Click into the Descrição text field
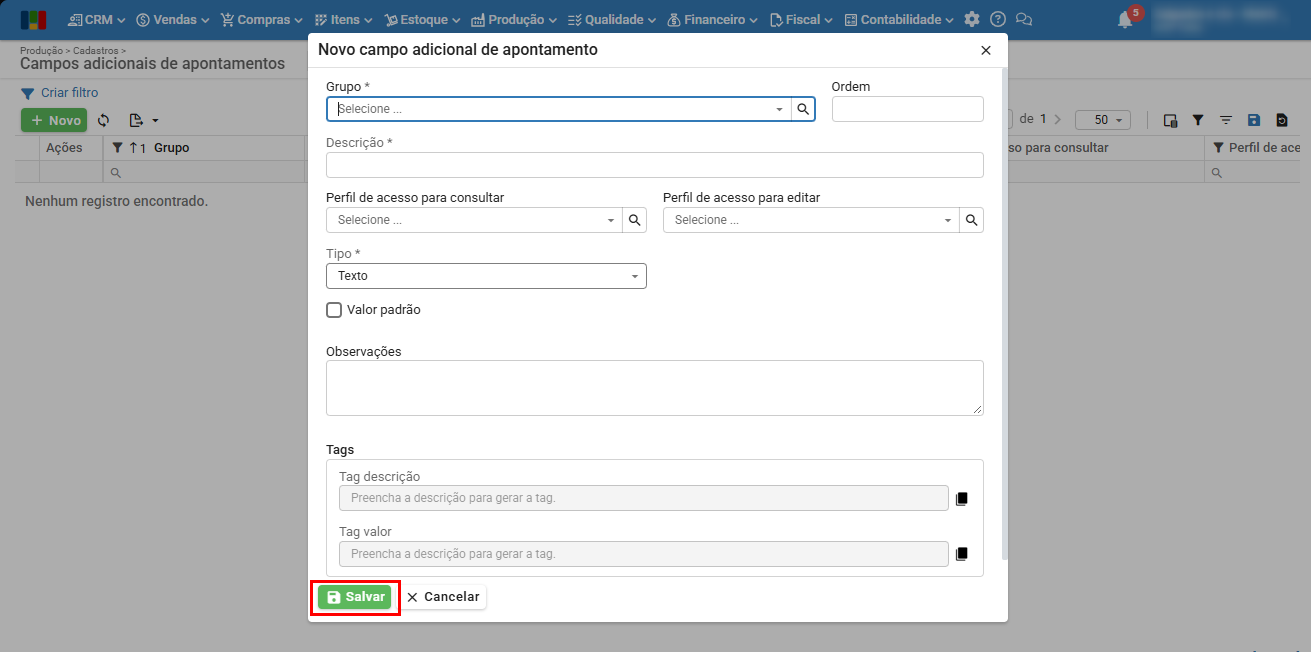This screenshot has height=652, width=1311. click(654, 165)
